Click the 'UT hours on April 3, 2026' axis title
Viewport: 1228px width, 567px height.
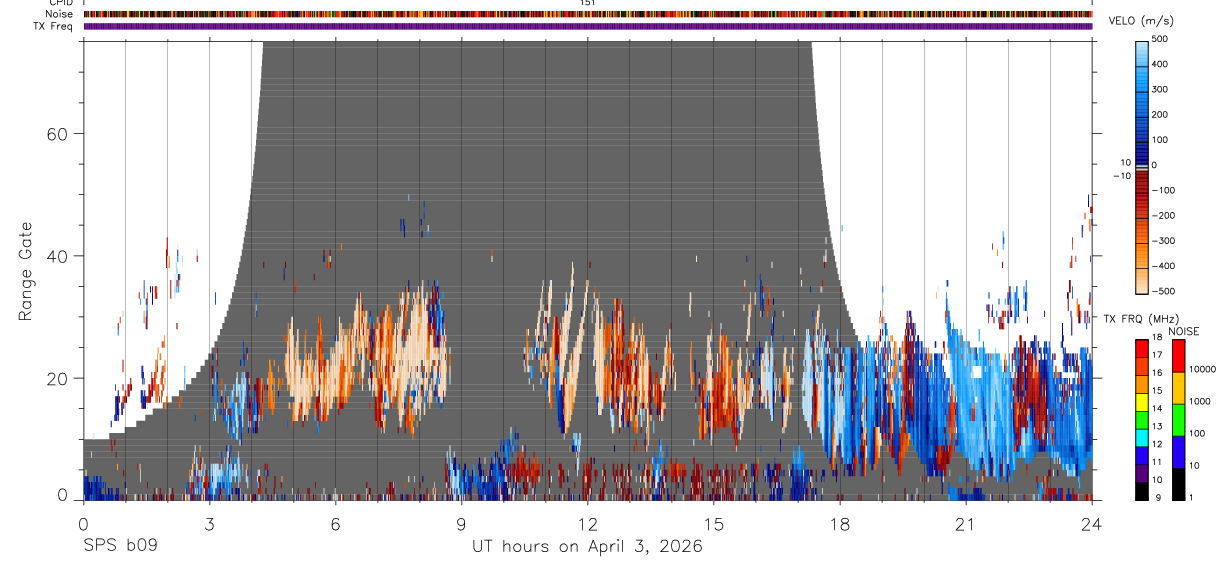click(587, 547)
